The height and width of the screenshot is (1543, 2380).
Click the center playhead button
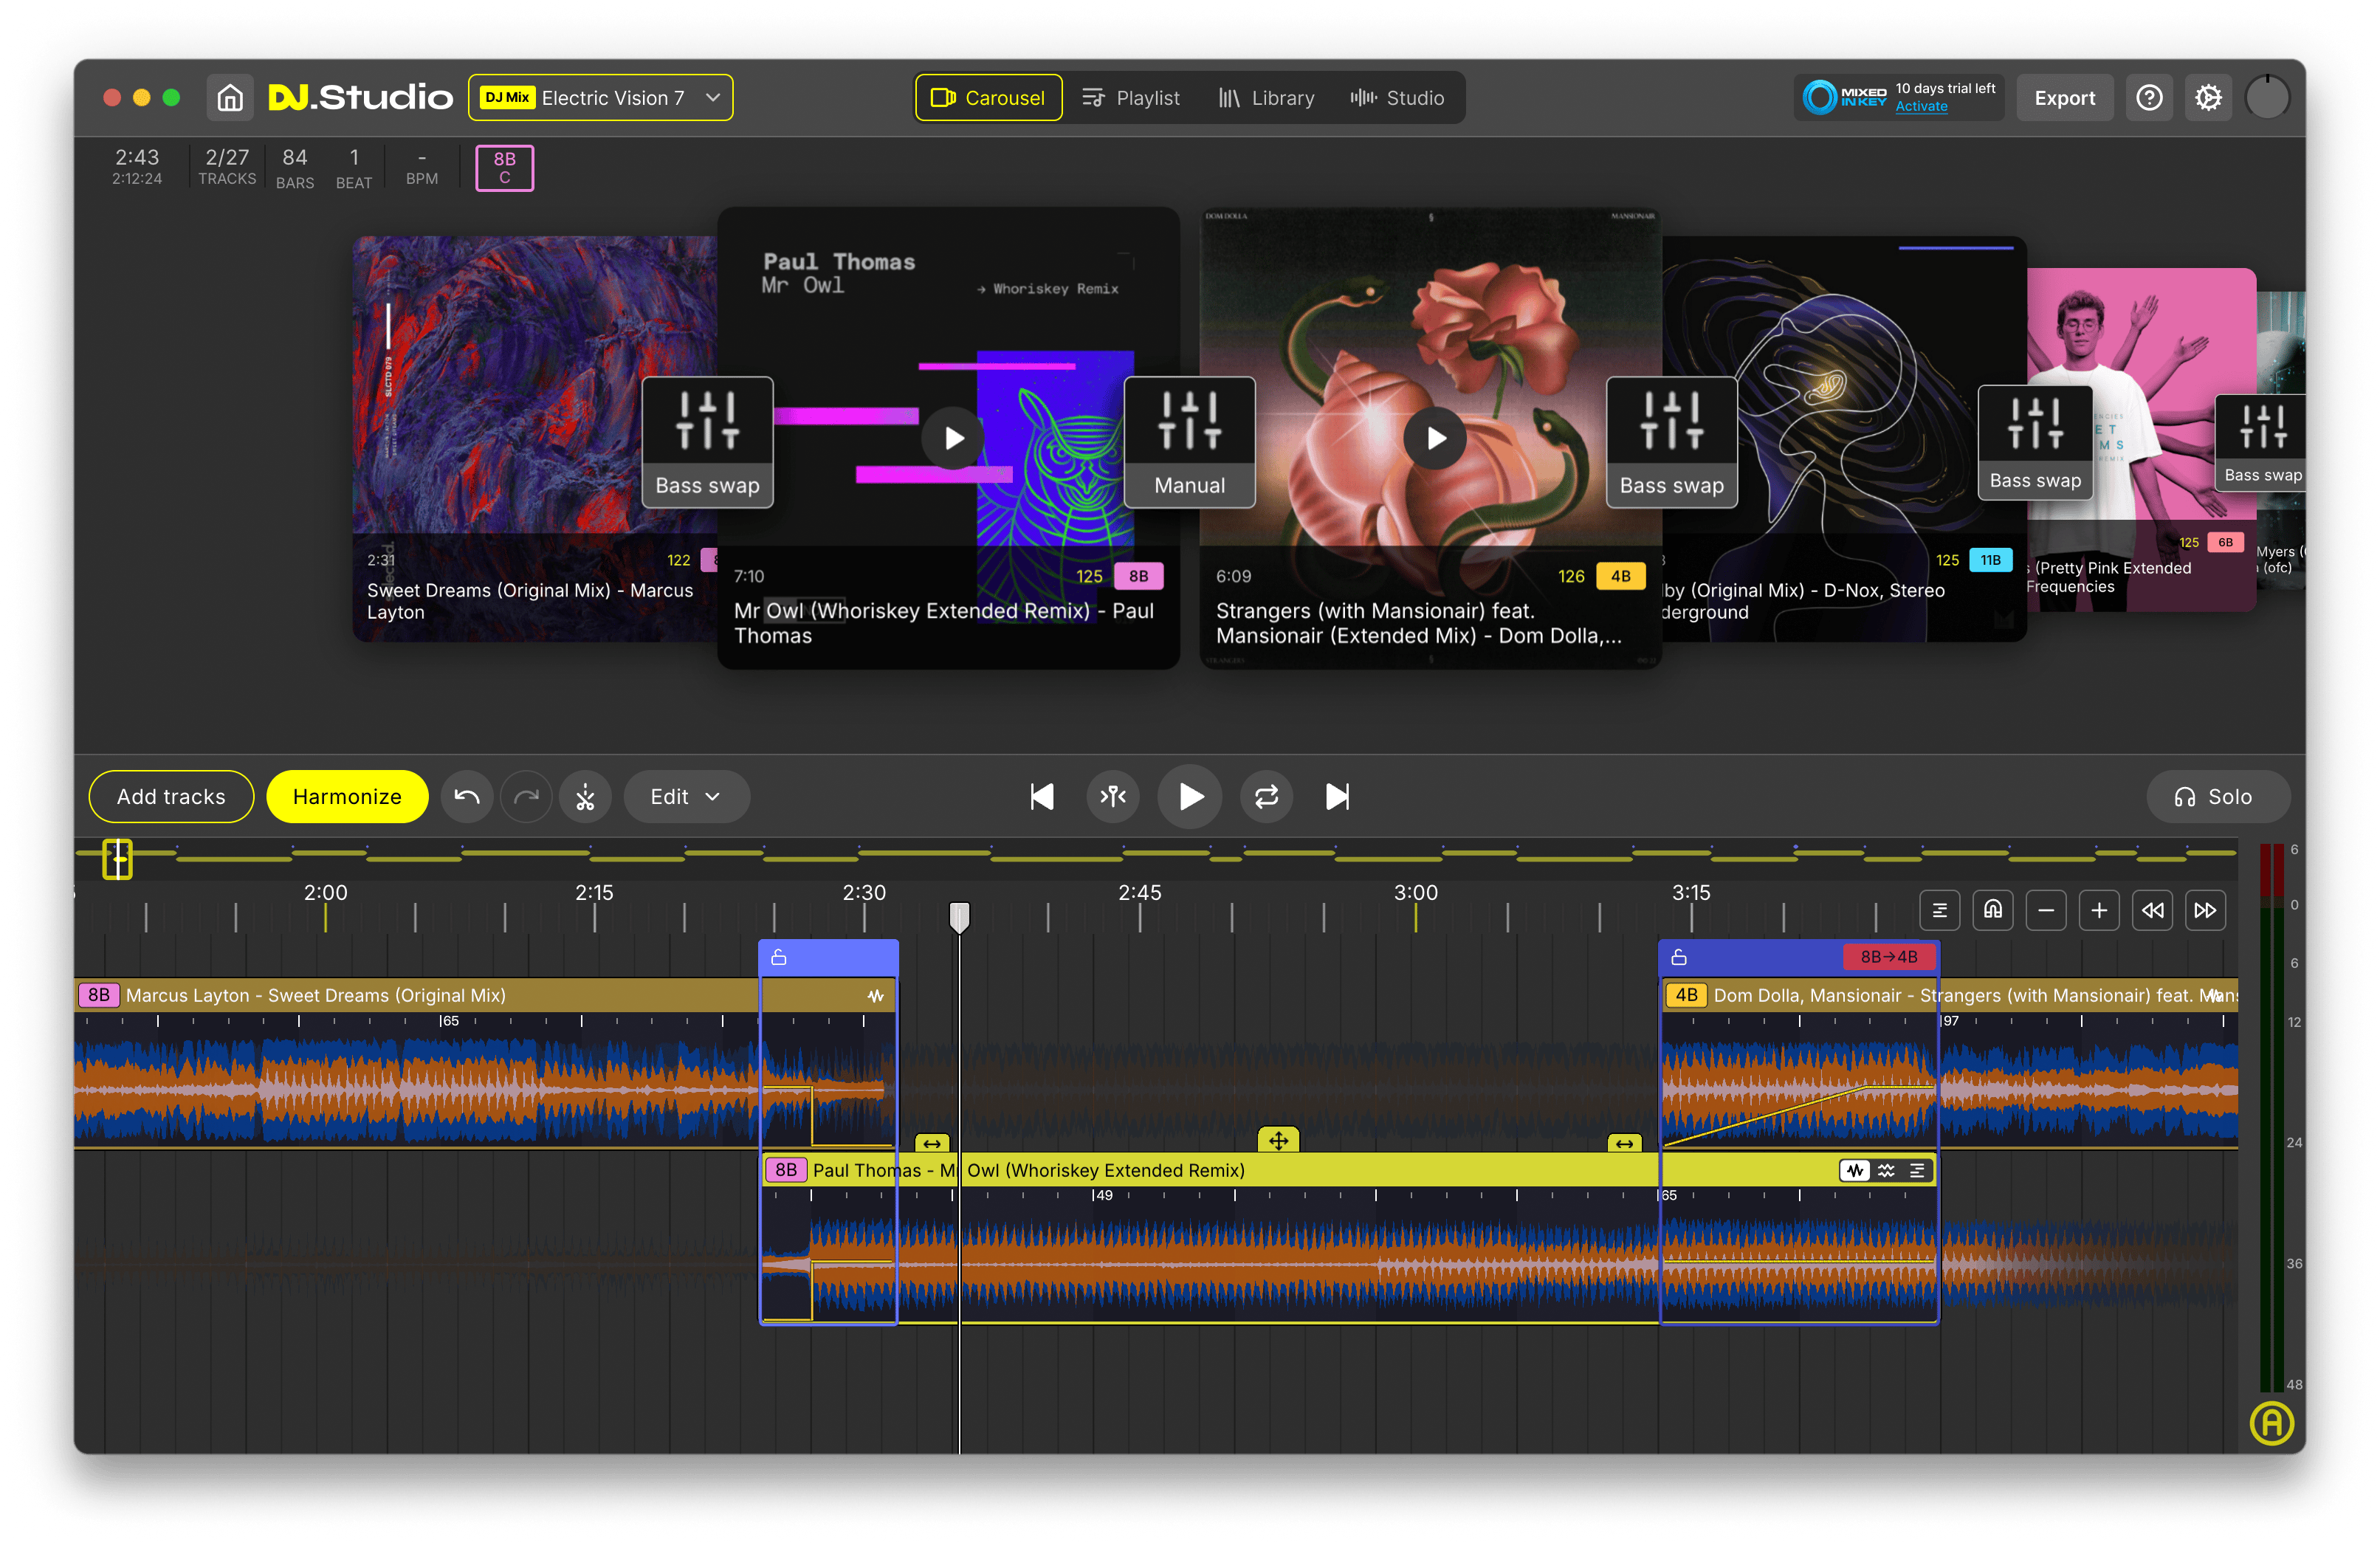click(1113, 797)
